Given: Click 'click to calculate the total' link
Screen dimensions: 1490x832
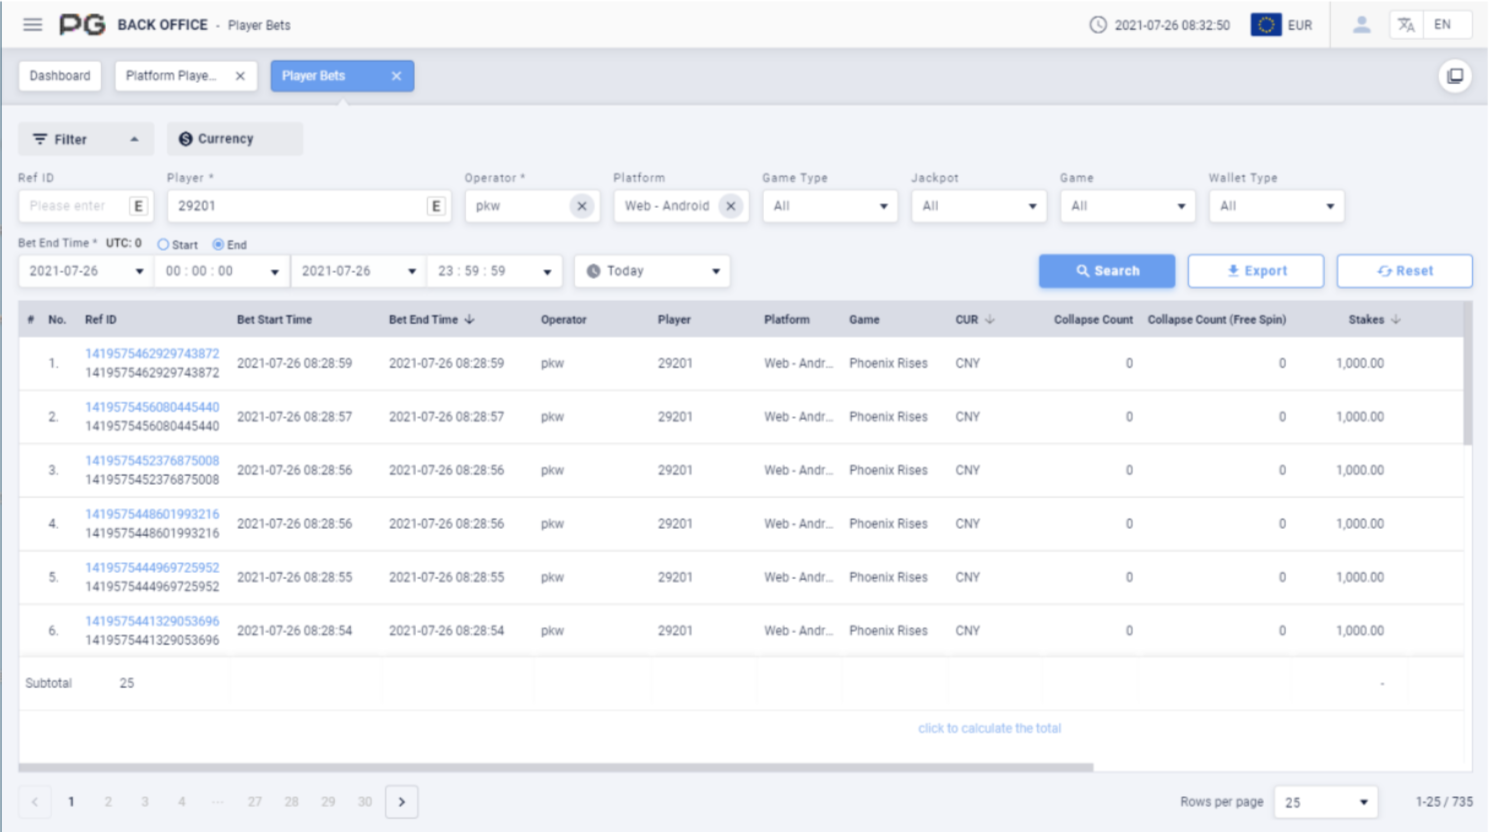Looking at the screenshot, I should coord(989,728).
